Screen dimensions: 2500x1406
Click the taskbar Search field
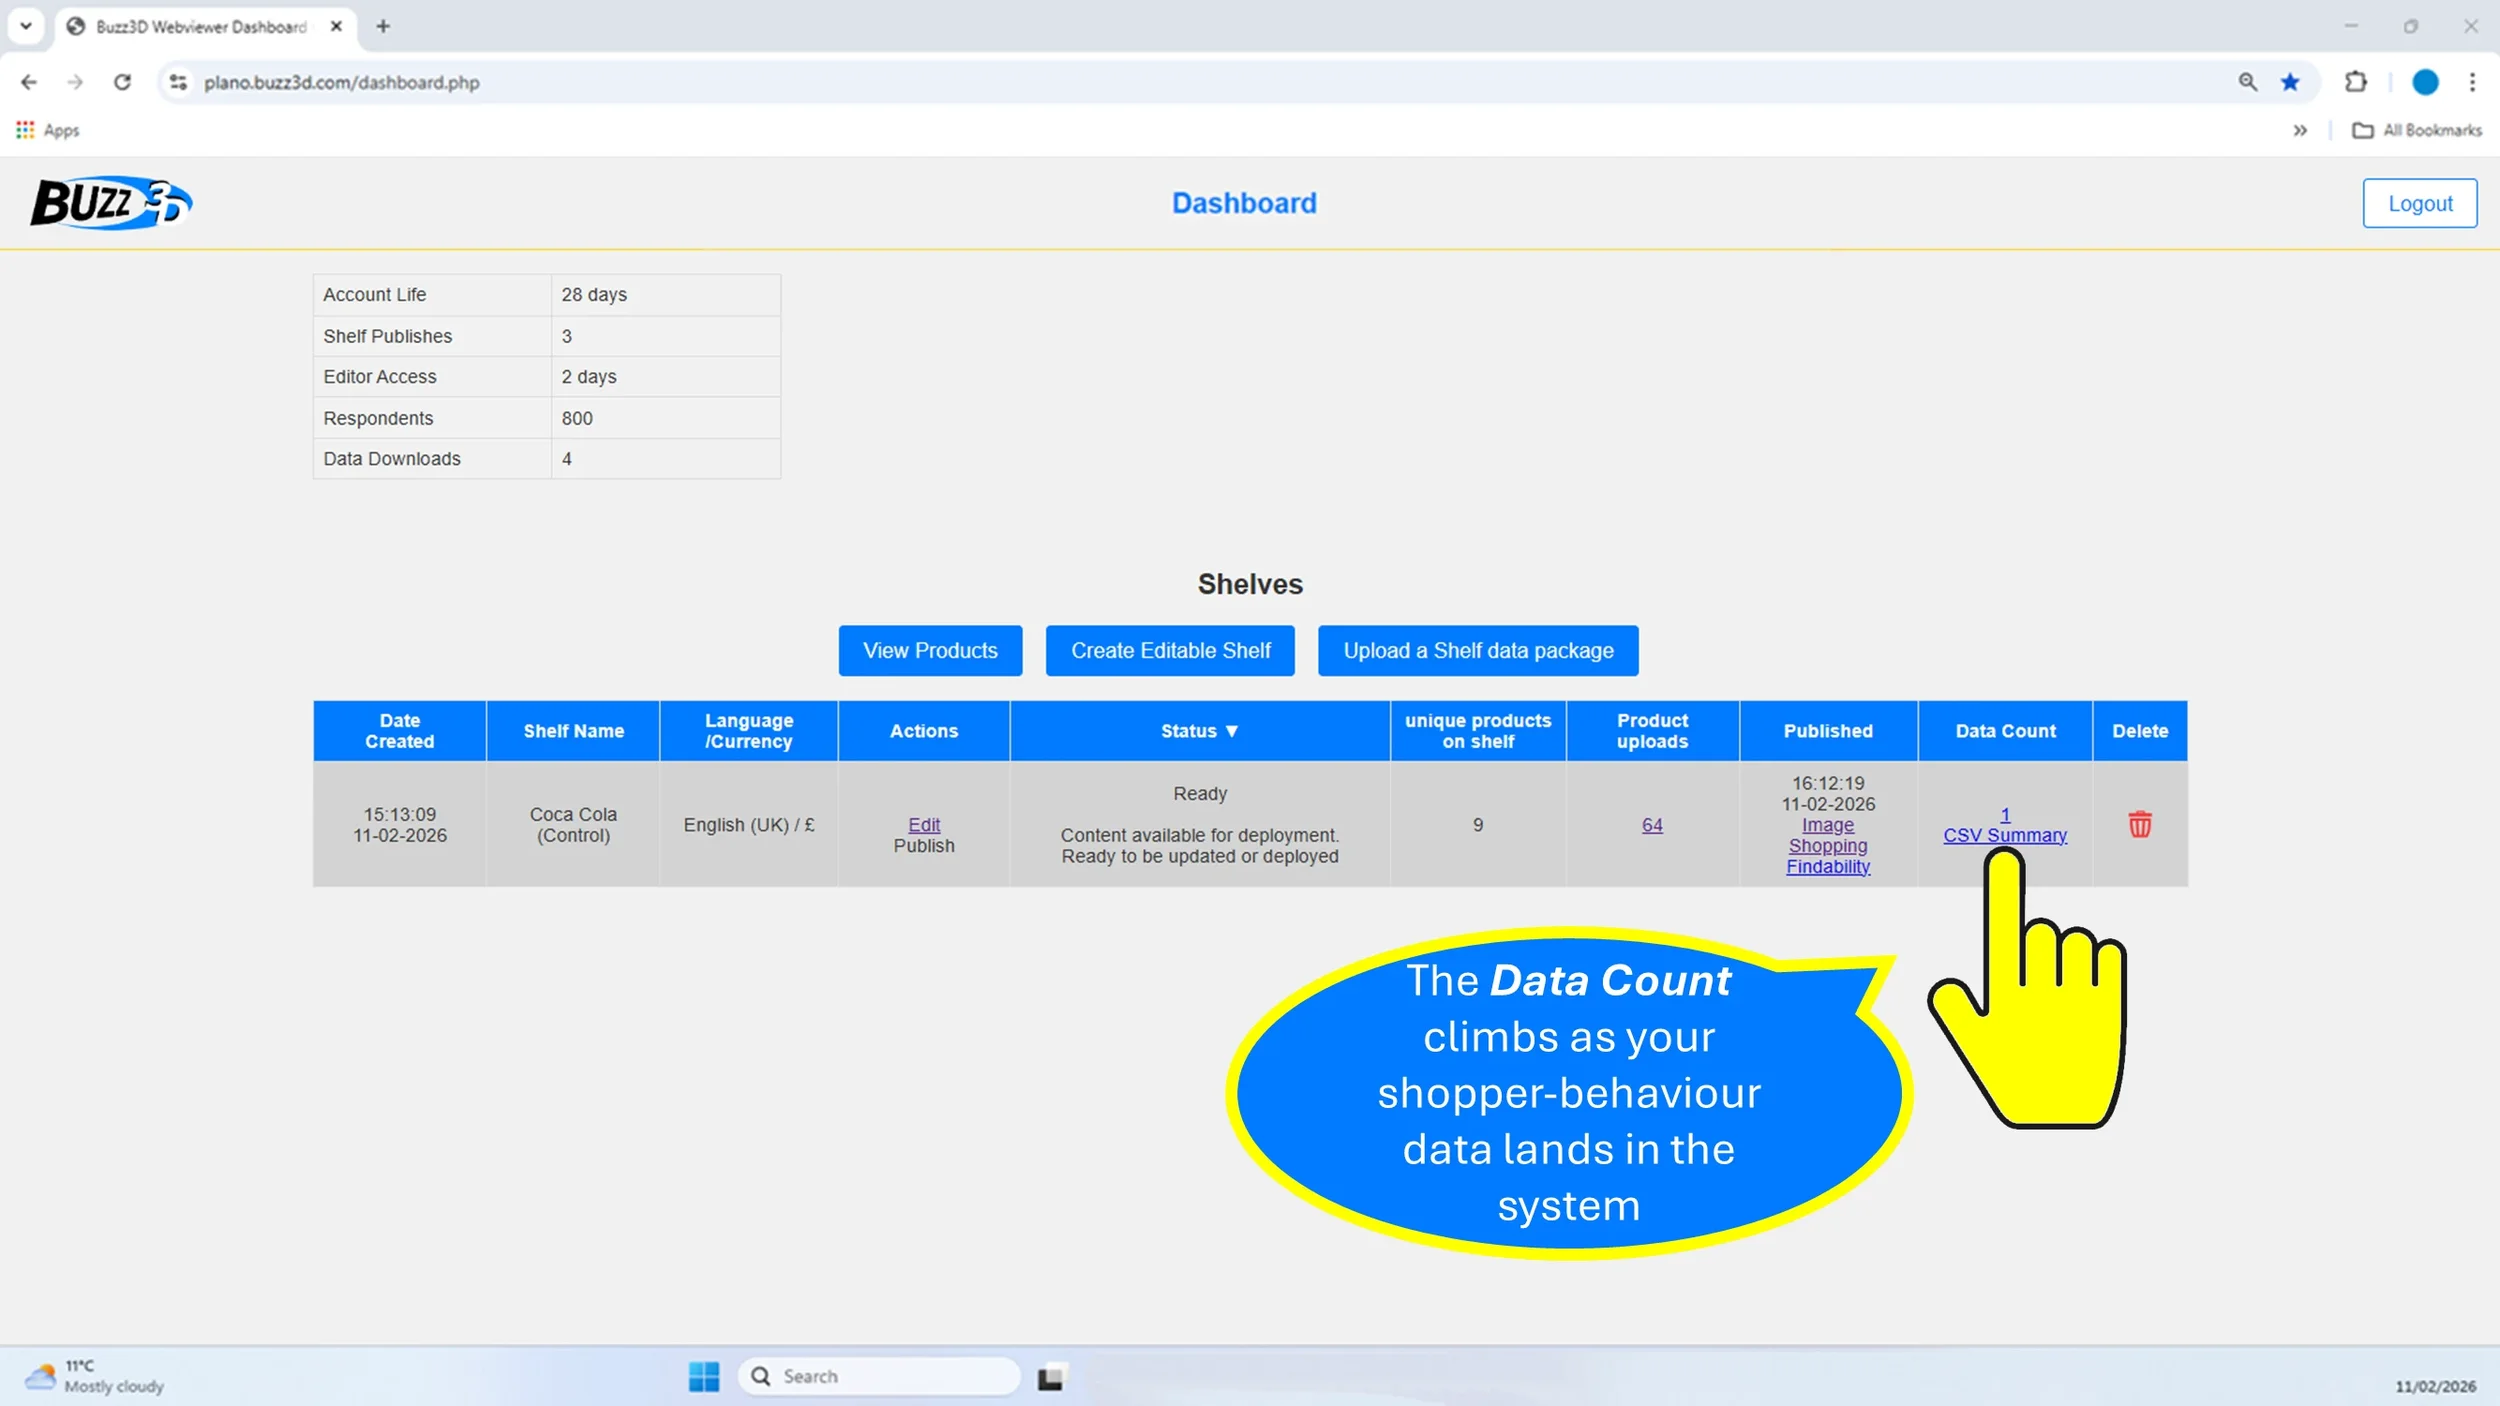coord(880,1376)
